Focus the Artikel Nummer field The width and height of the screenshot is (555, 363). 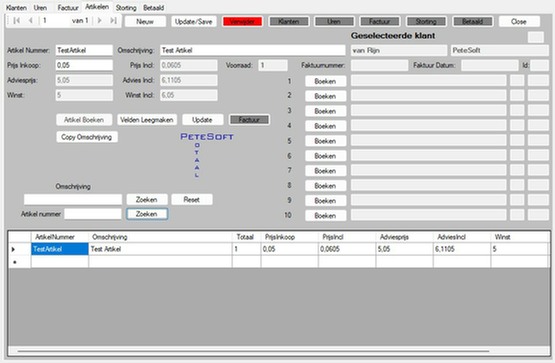(84, 50)
